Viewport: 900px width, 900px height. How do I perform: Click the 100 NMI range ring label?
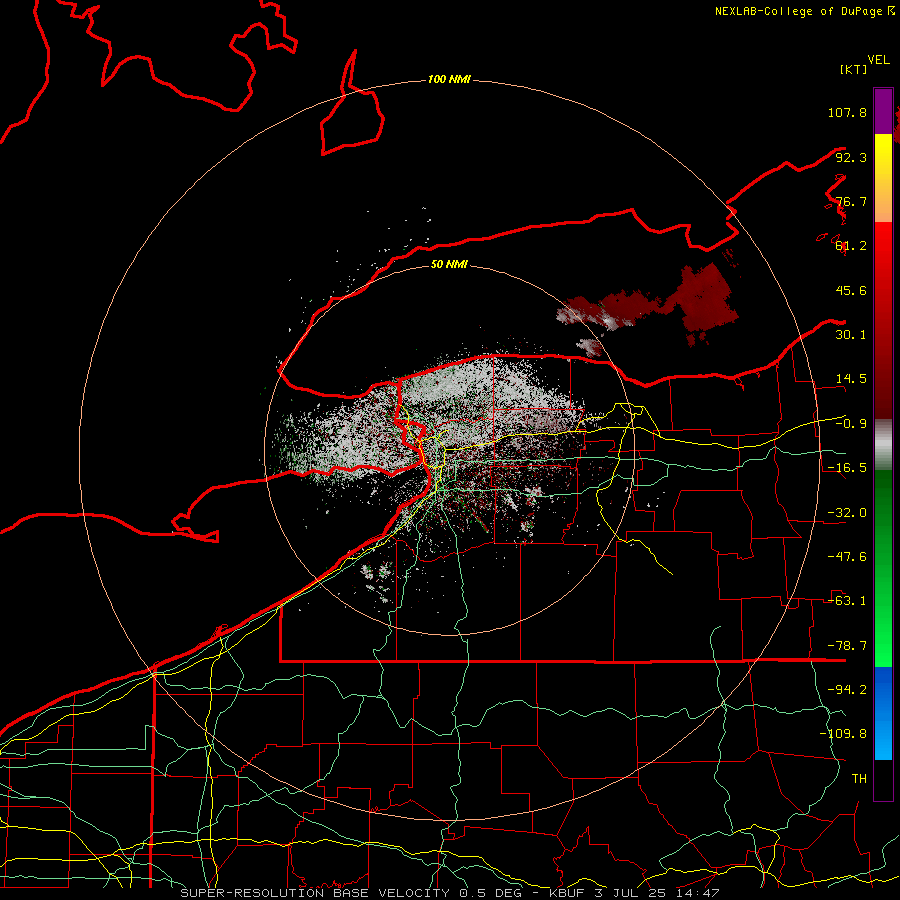pos(449,79)
